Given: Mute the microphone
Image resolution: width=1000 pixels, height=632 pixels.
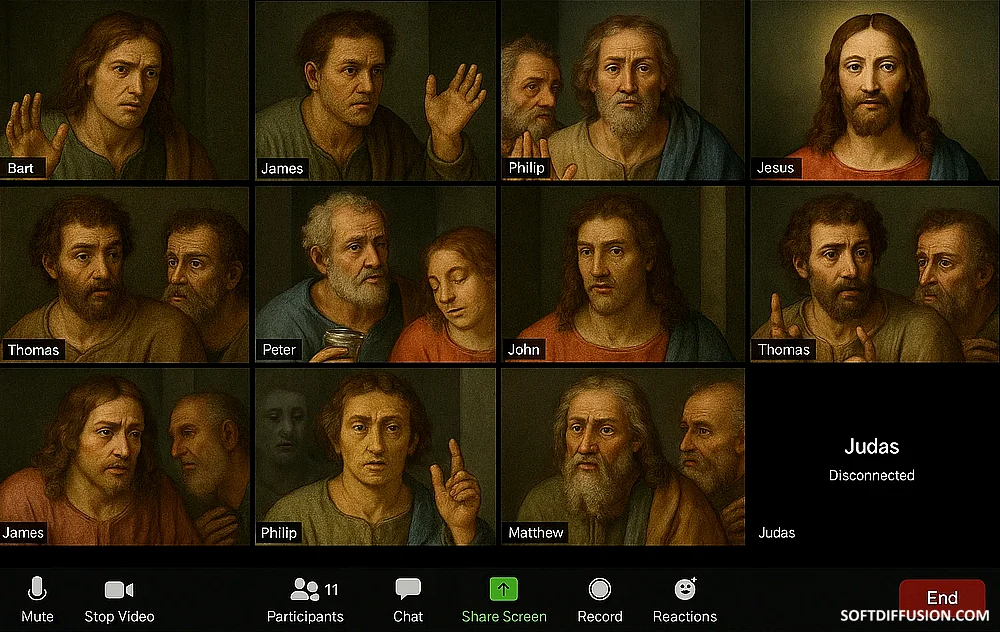Looking at the screenshot, I should (x=37, y=599).
